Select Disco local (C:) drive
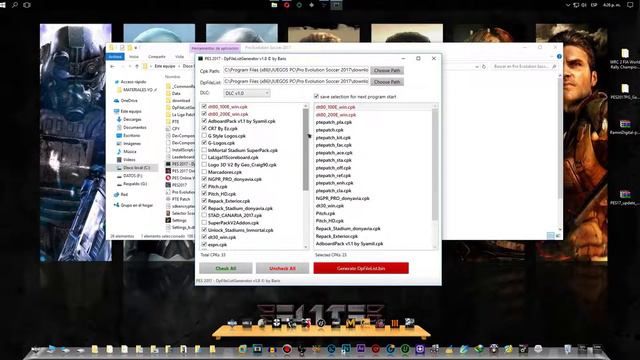 136,168
